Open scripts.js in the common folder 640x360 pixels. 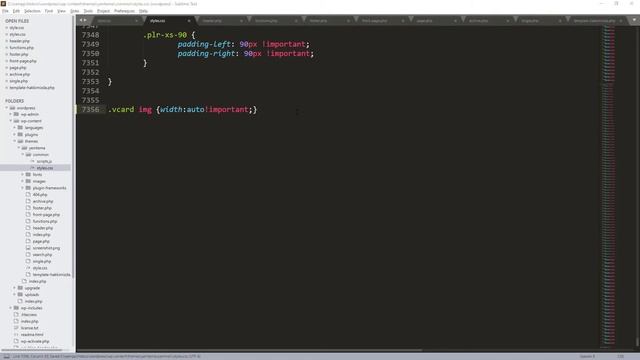44,161
